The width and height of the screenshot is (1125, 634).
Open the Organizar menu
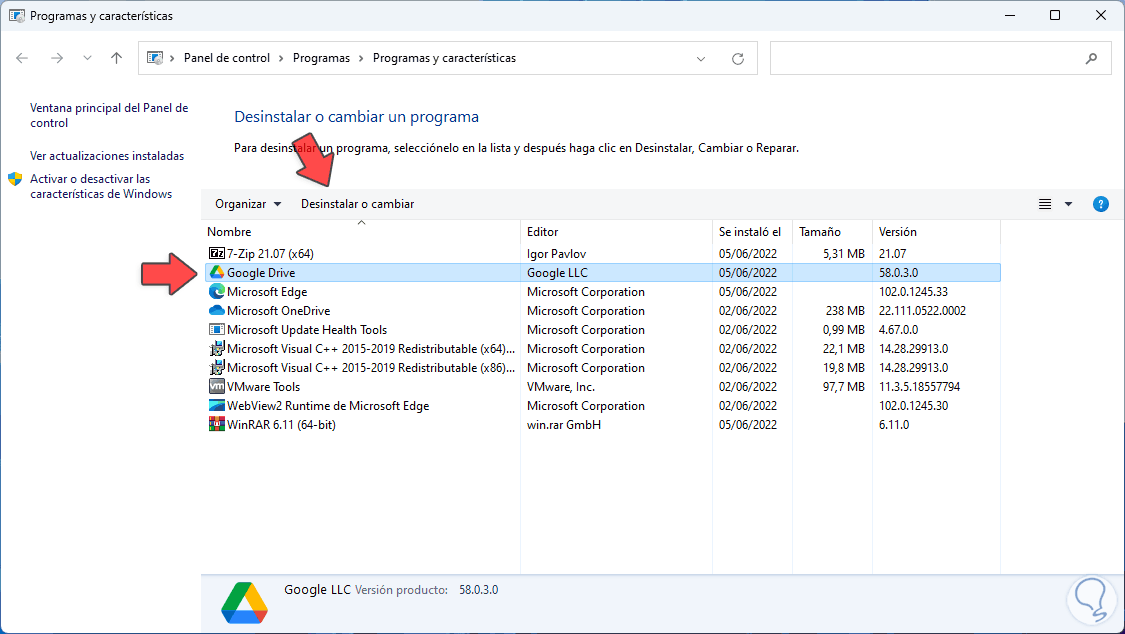pos(248,204)
